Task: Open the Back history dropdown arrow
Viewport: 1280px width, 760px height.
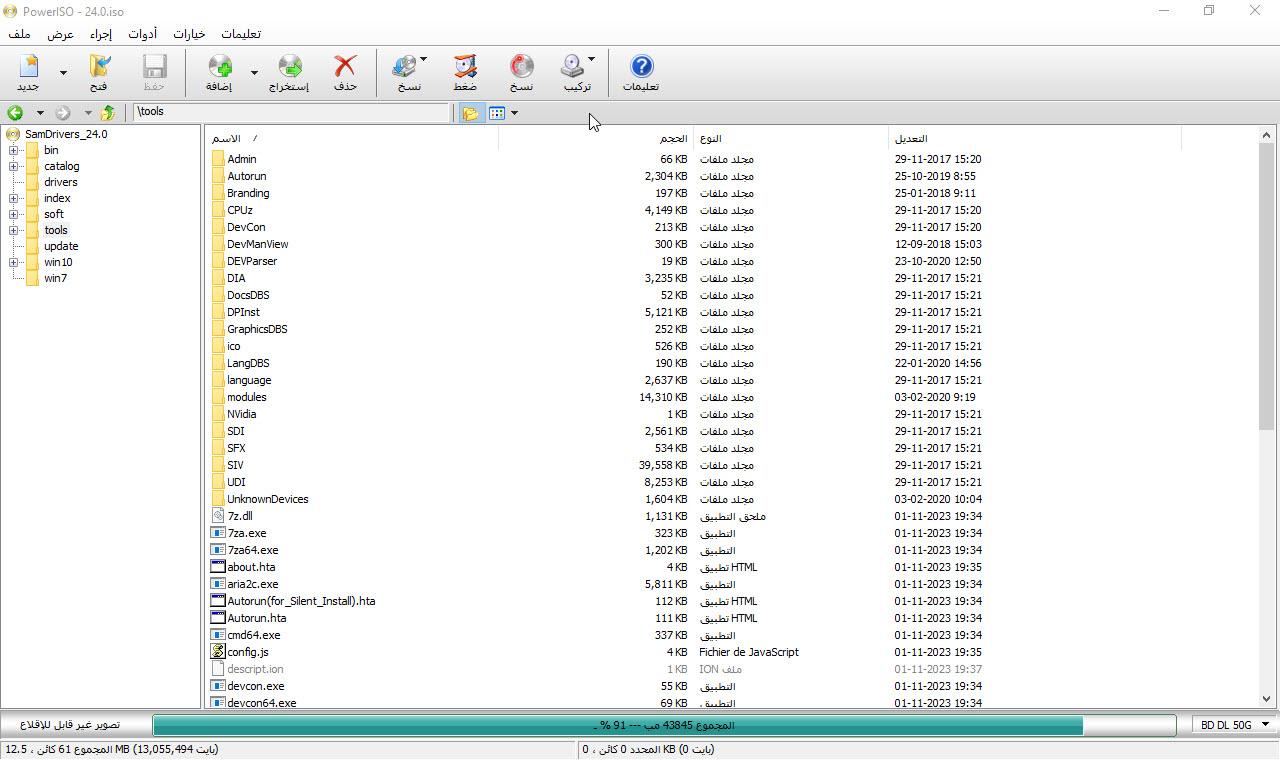Action: [x=40, y=113]
